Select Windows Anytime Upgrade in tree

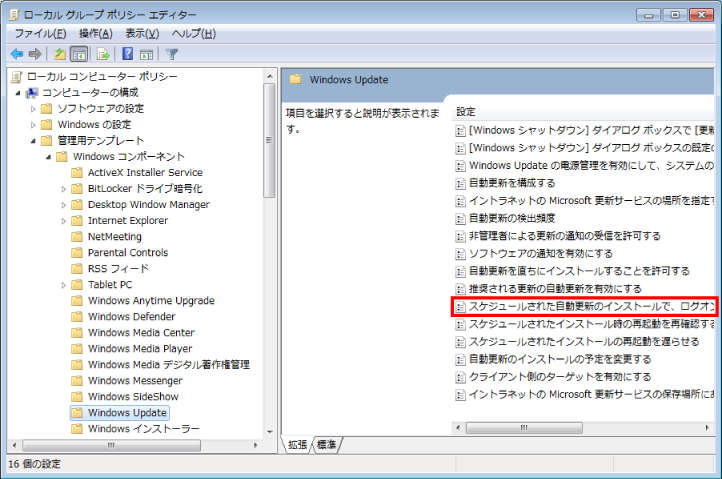151,301
